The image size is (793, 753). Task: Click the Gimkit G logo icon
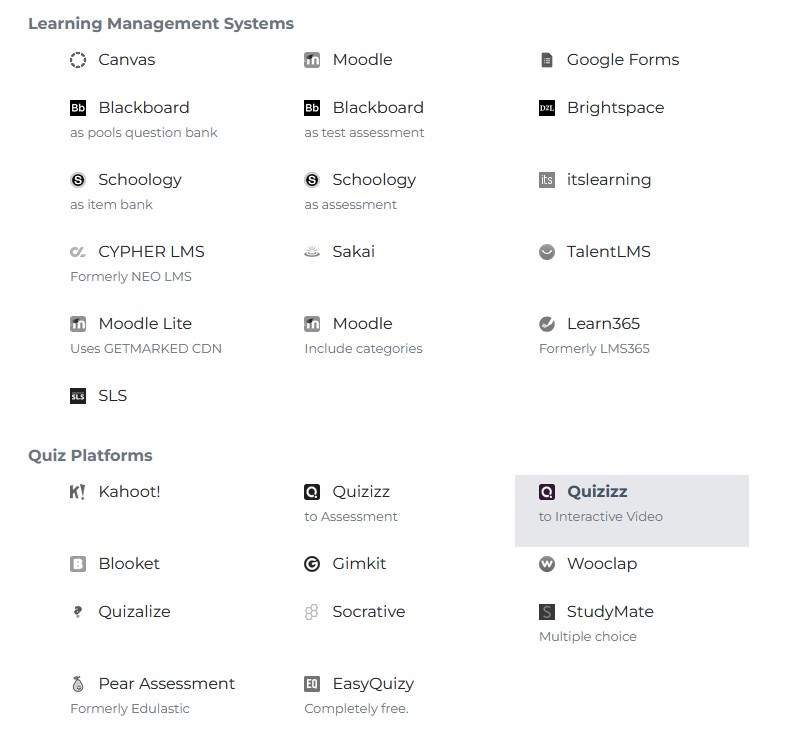click(312, 564)
